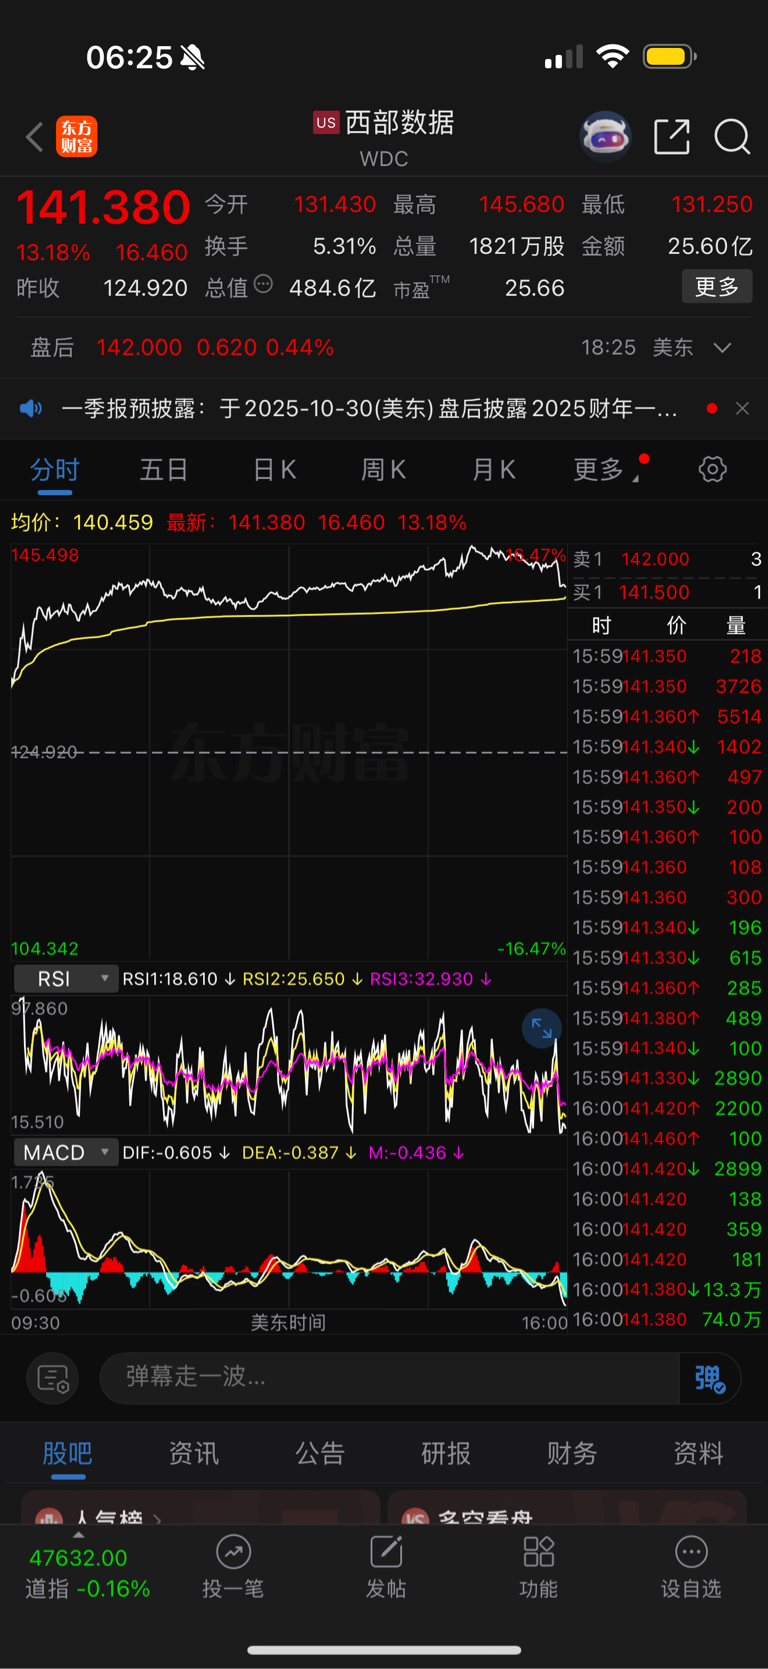768x1669 pixels.
Task: Tap the 多空看盘 card
Action: point(567,1508)
